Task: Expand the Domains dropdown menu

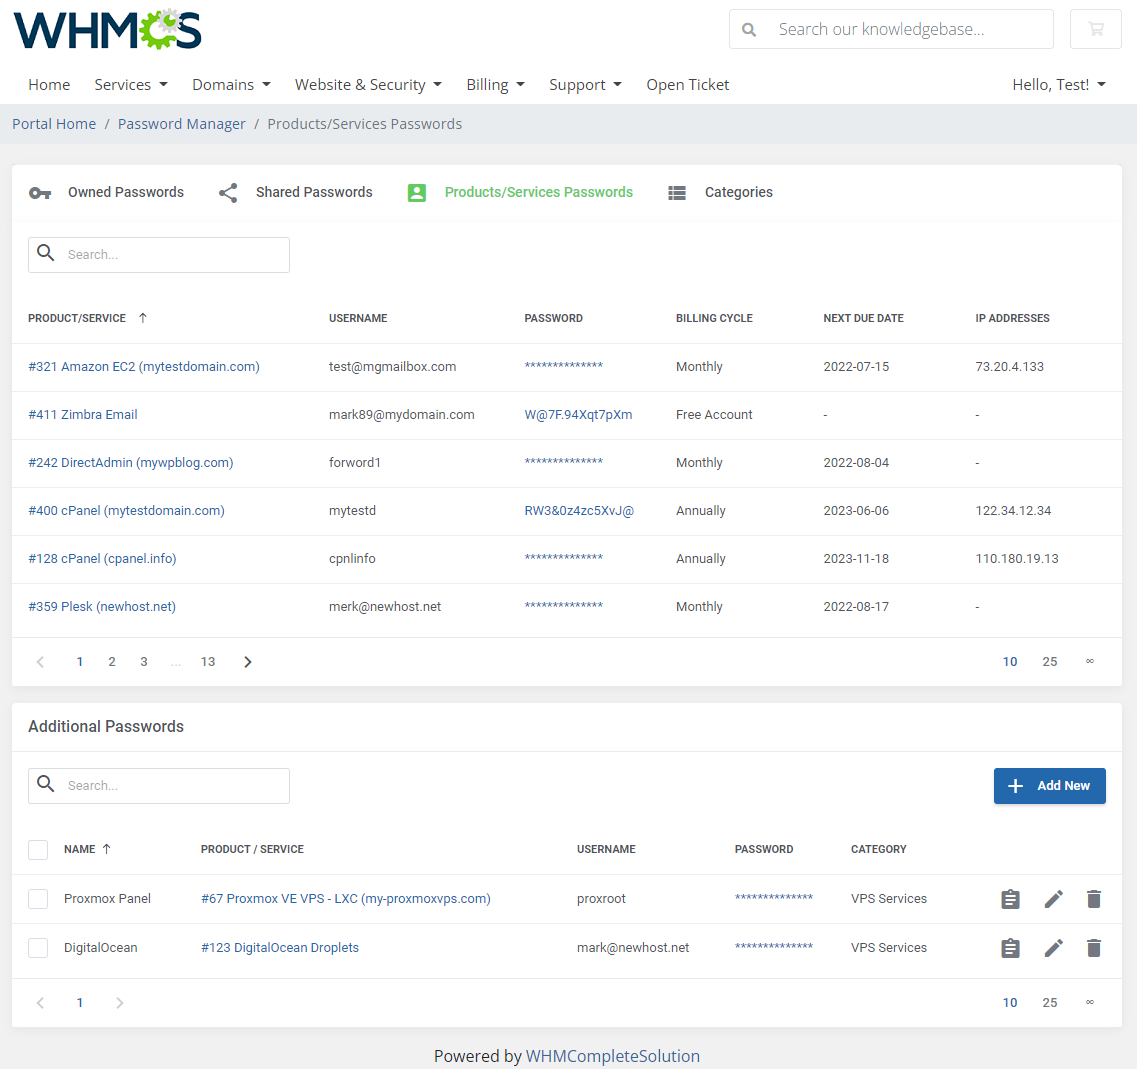Action: tap(231, 85)
